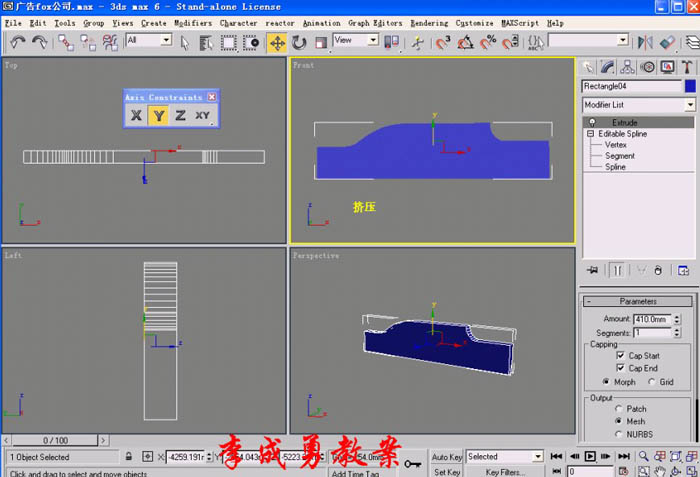The height and width of the screenshot is (477, 700).
Task: Collapse the Parameters rollout
Action: (638, 301)
